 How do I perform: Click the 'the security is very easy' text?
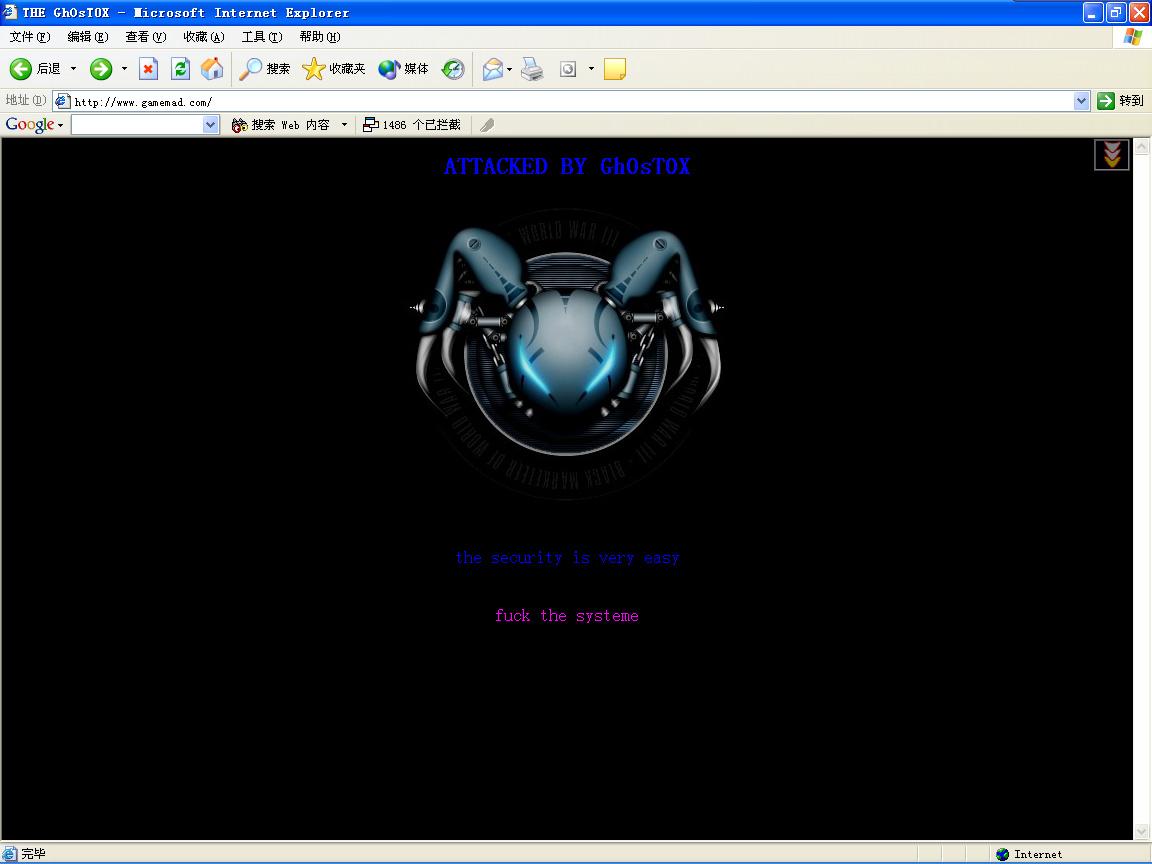pyautogui.click(x=567, y=558)
